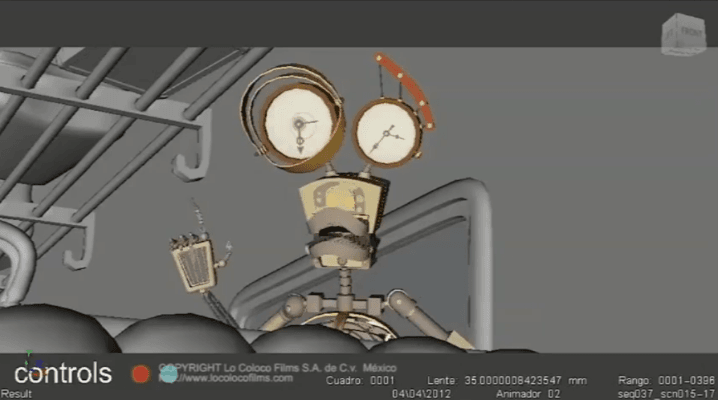Click the FRONT face of the view cube
The width and height of the screenshot is (718, 400).
691,33
